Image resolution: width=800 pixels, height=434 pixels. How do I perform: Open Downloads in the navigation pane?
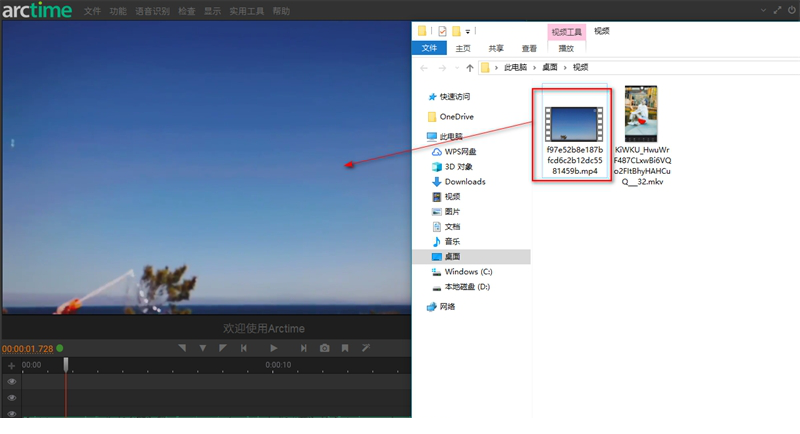(x=465, y=182)
